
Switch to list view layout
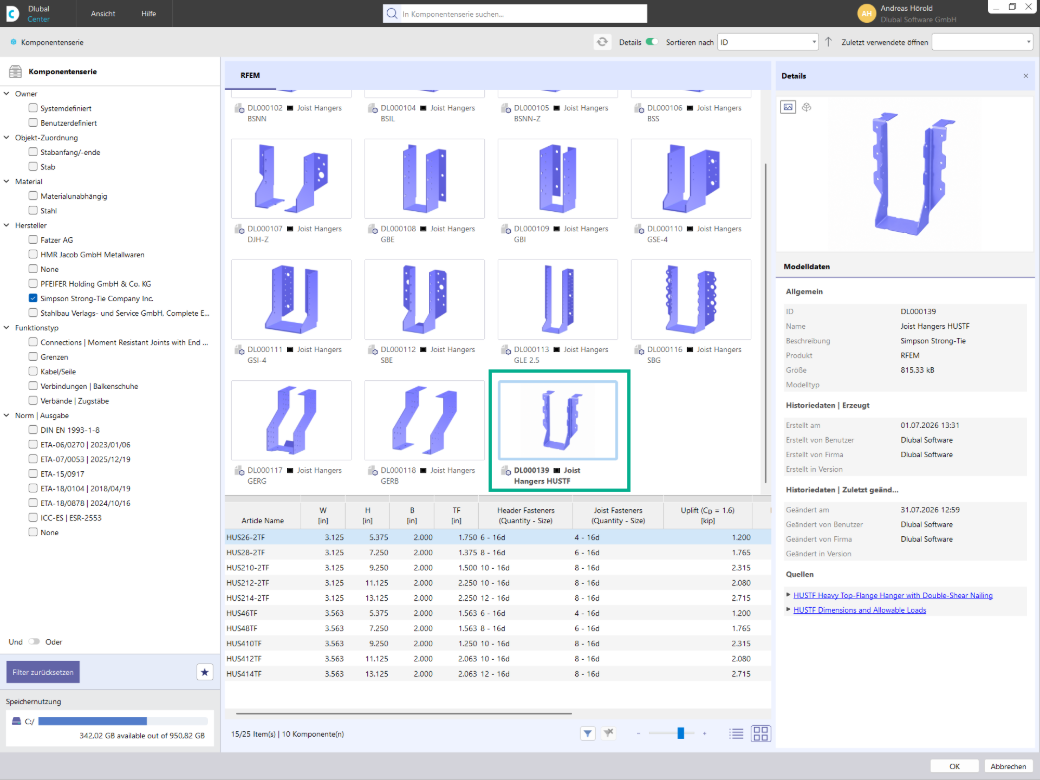click(x=736, y=734)
